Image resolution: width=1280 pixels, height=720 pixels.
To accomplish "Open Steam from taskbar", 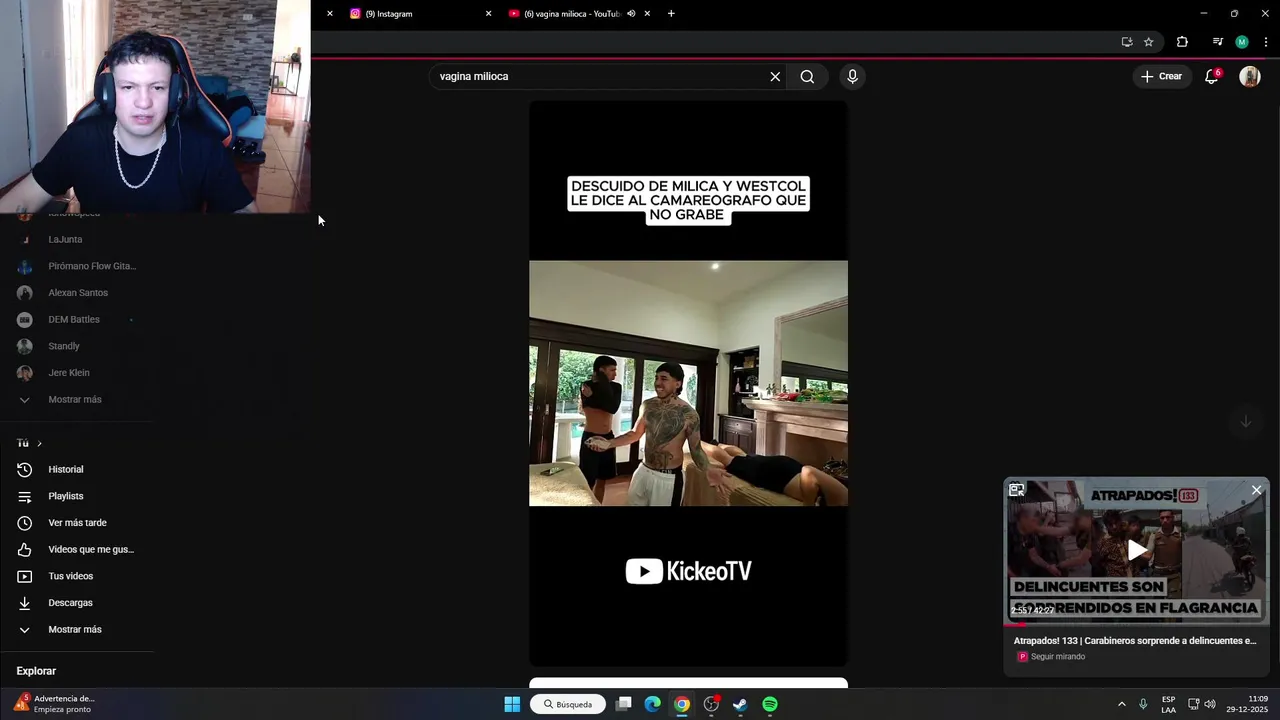I will 740,704.
